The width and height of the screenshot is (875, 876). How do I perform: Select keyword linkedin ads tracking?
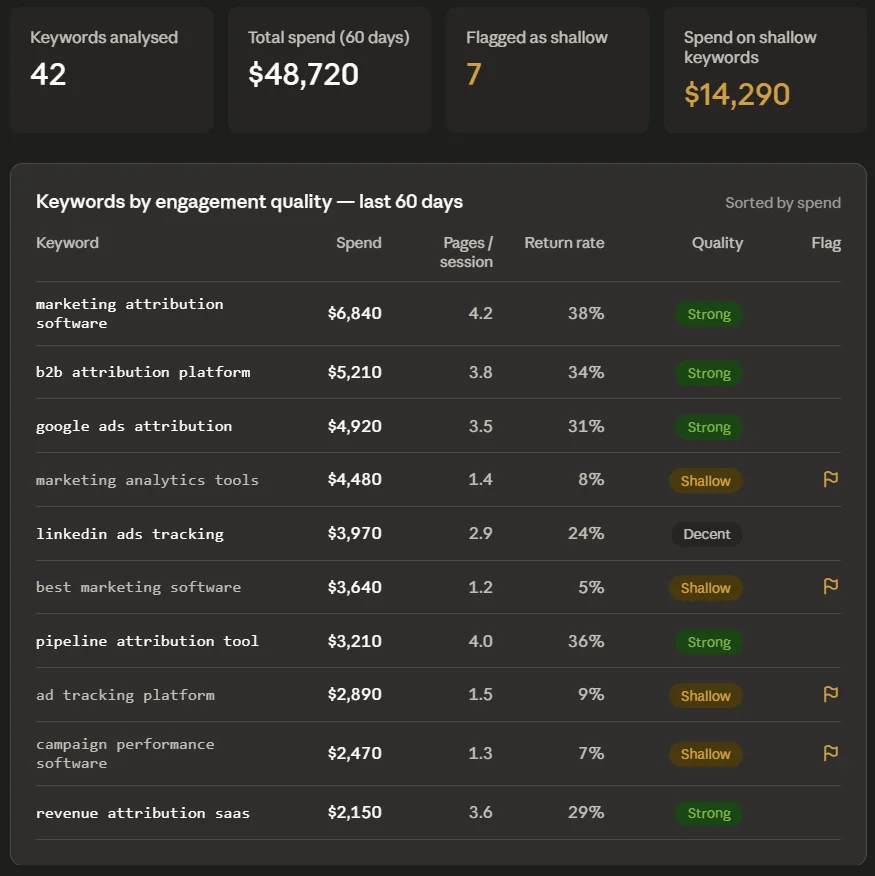coord(130,534)
